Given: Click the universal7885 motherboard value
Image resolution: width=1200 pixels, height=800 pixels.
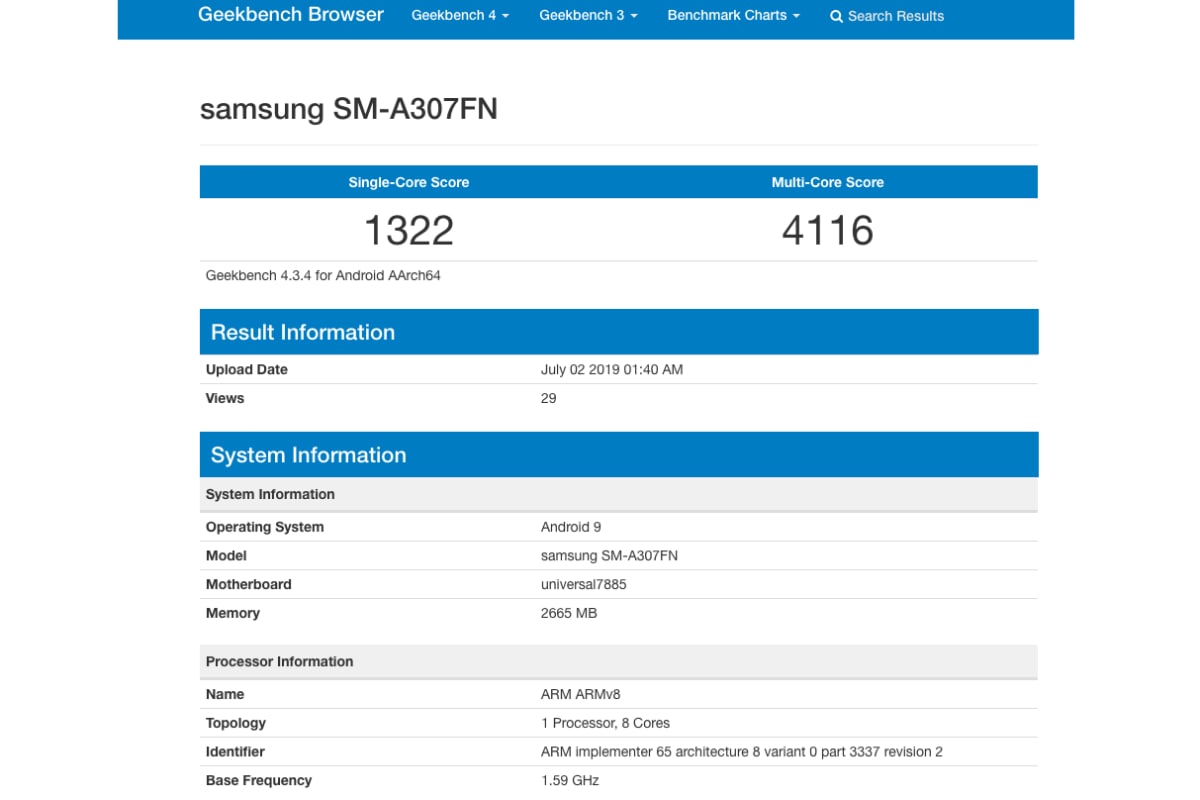Looking at the screenshot, I should (x=583, y=585).
